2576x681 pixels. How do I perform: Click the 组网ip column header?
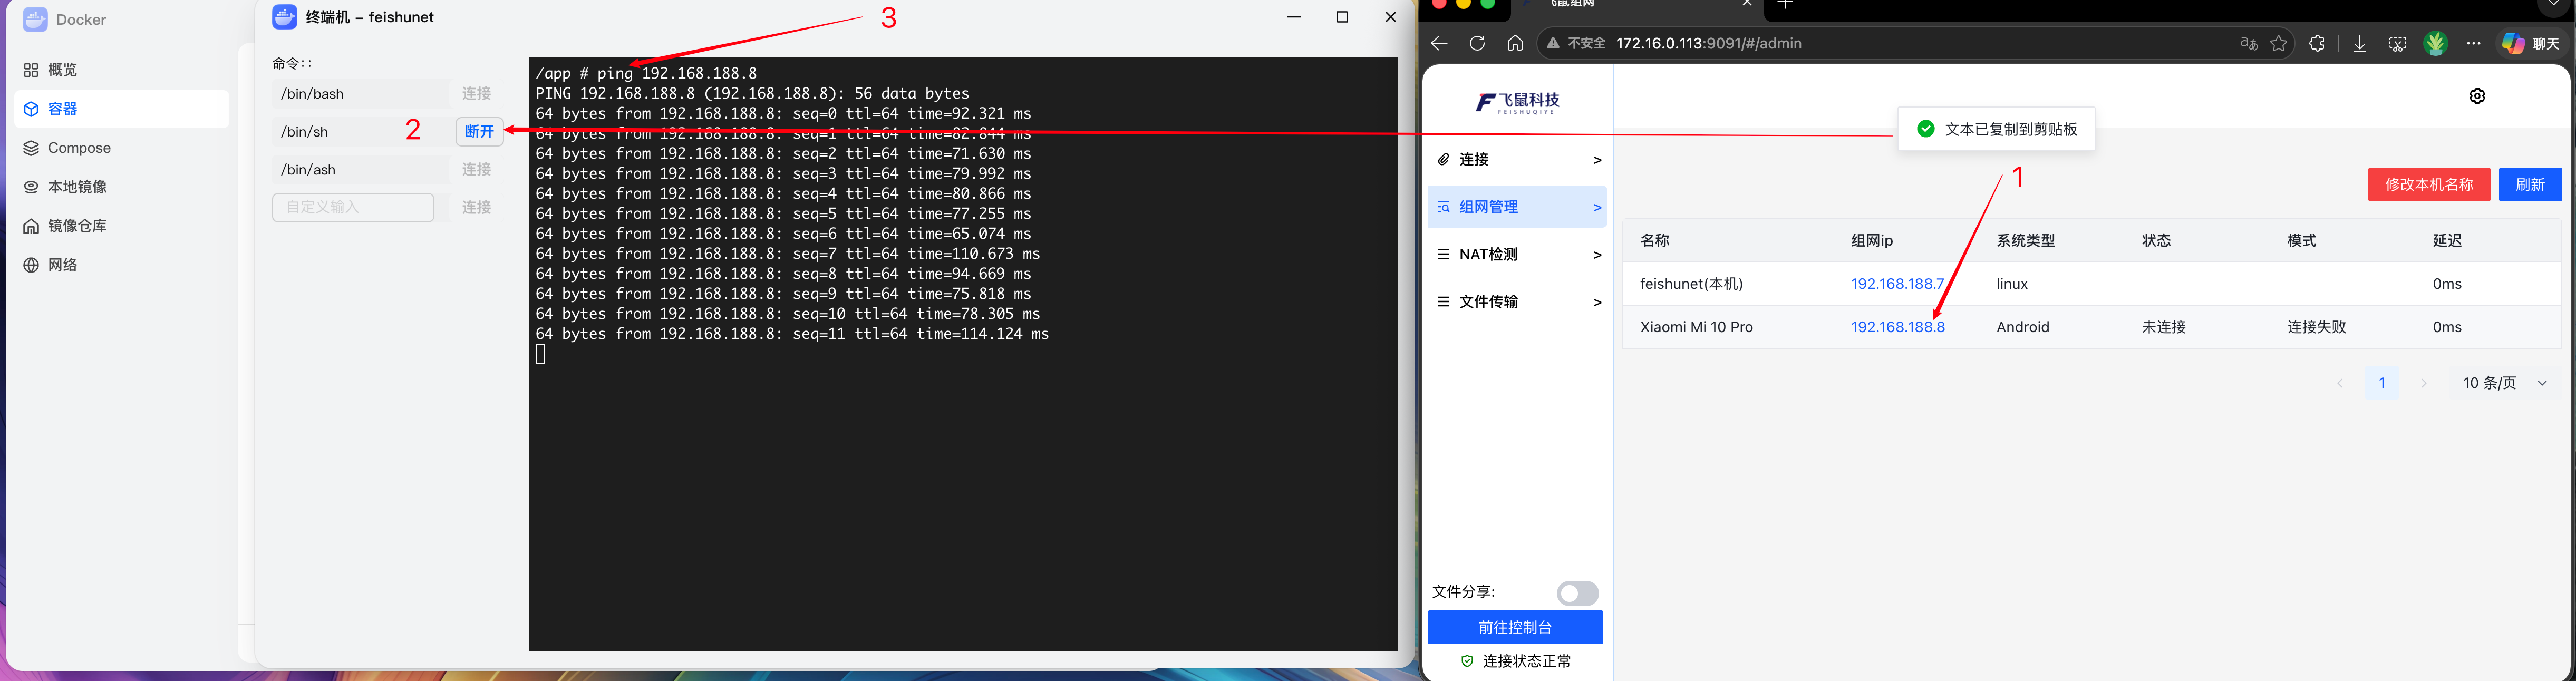coord(1871,241)
